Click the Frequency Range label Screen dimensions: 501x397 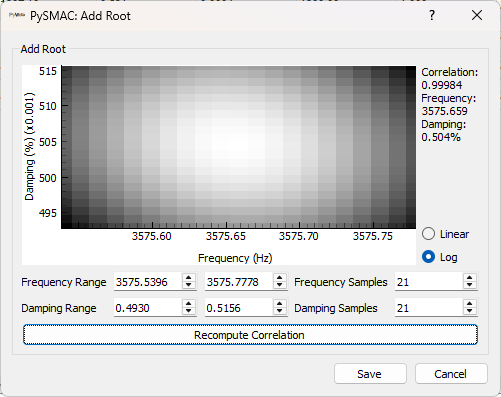64,282
